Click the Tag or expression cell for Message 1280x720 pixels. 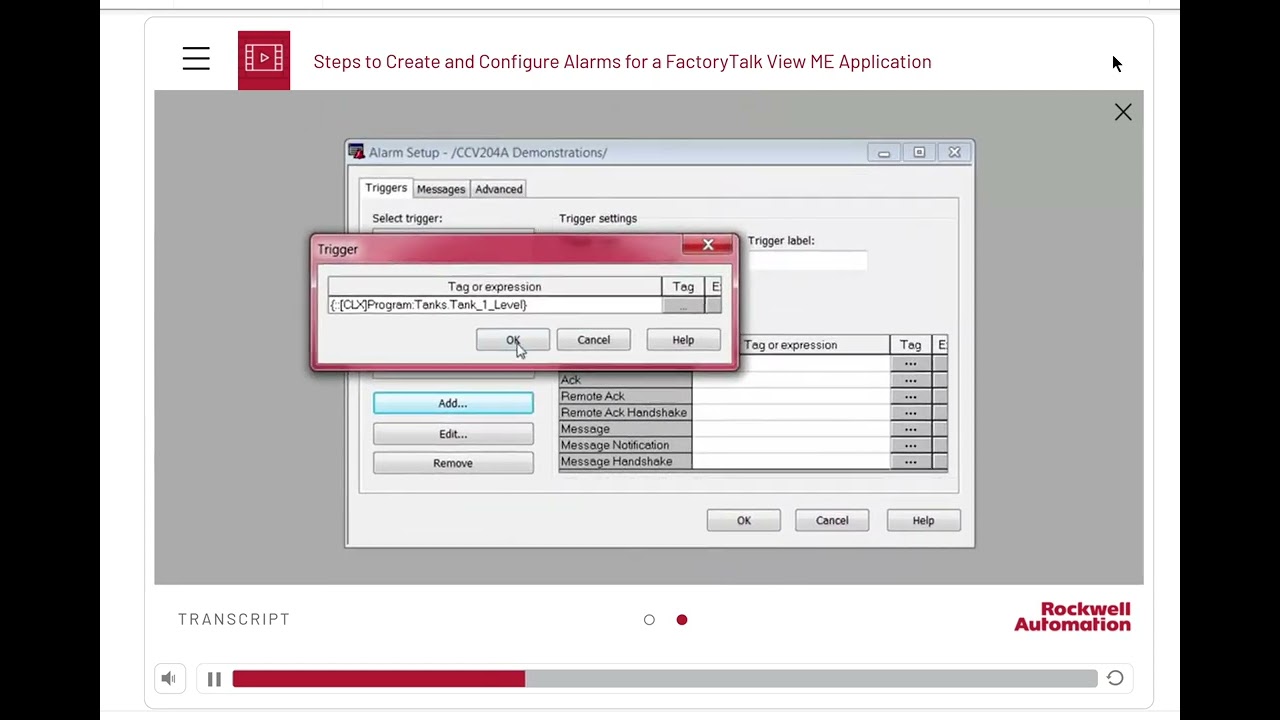click(791, 429)
